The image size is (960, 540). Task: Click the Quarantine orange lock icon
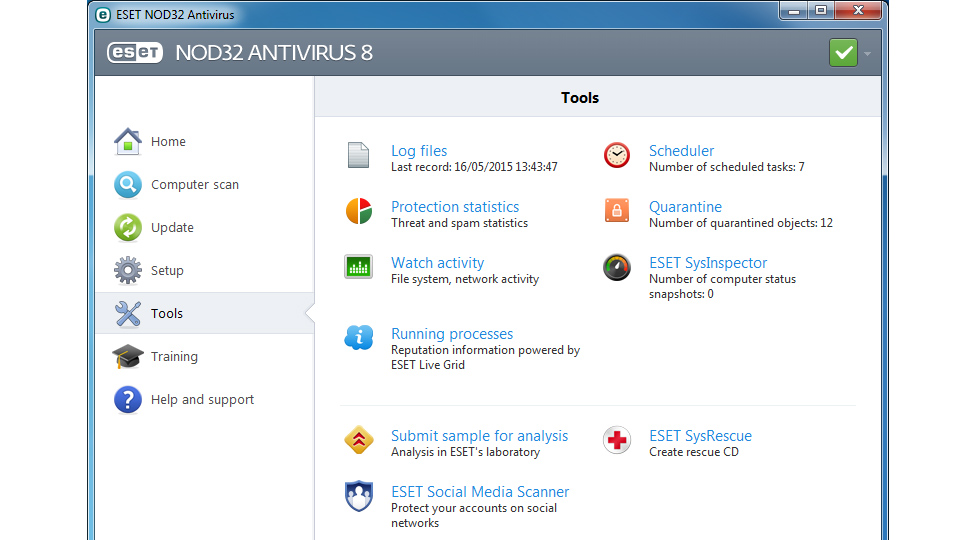(617, 211)
